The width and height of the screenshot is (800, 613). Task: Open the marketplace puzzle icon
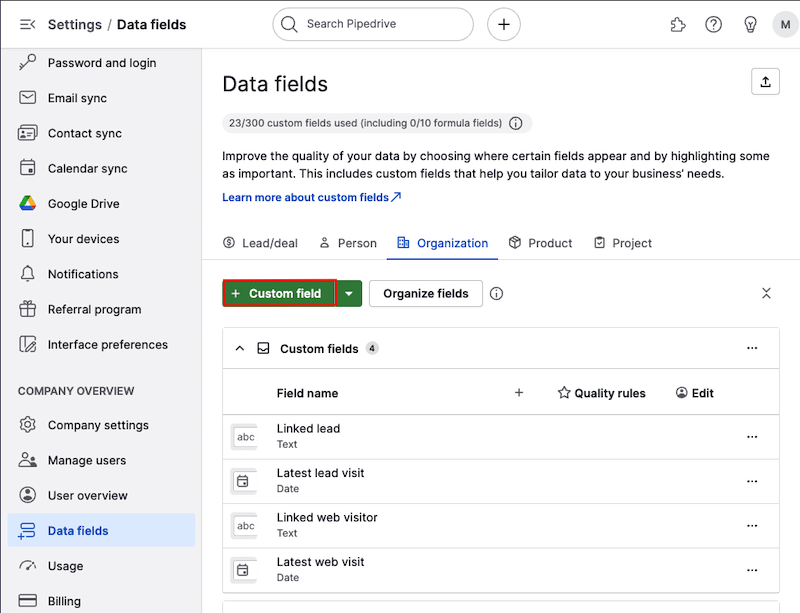click(678, 24)
